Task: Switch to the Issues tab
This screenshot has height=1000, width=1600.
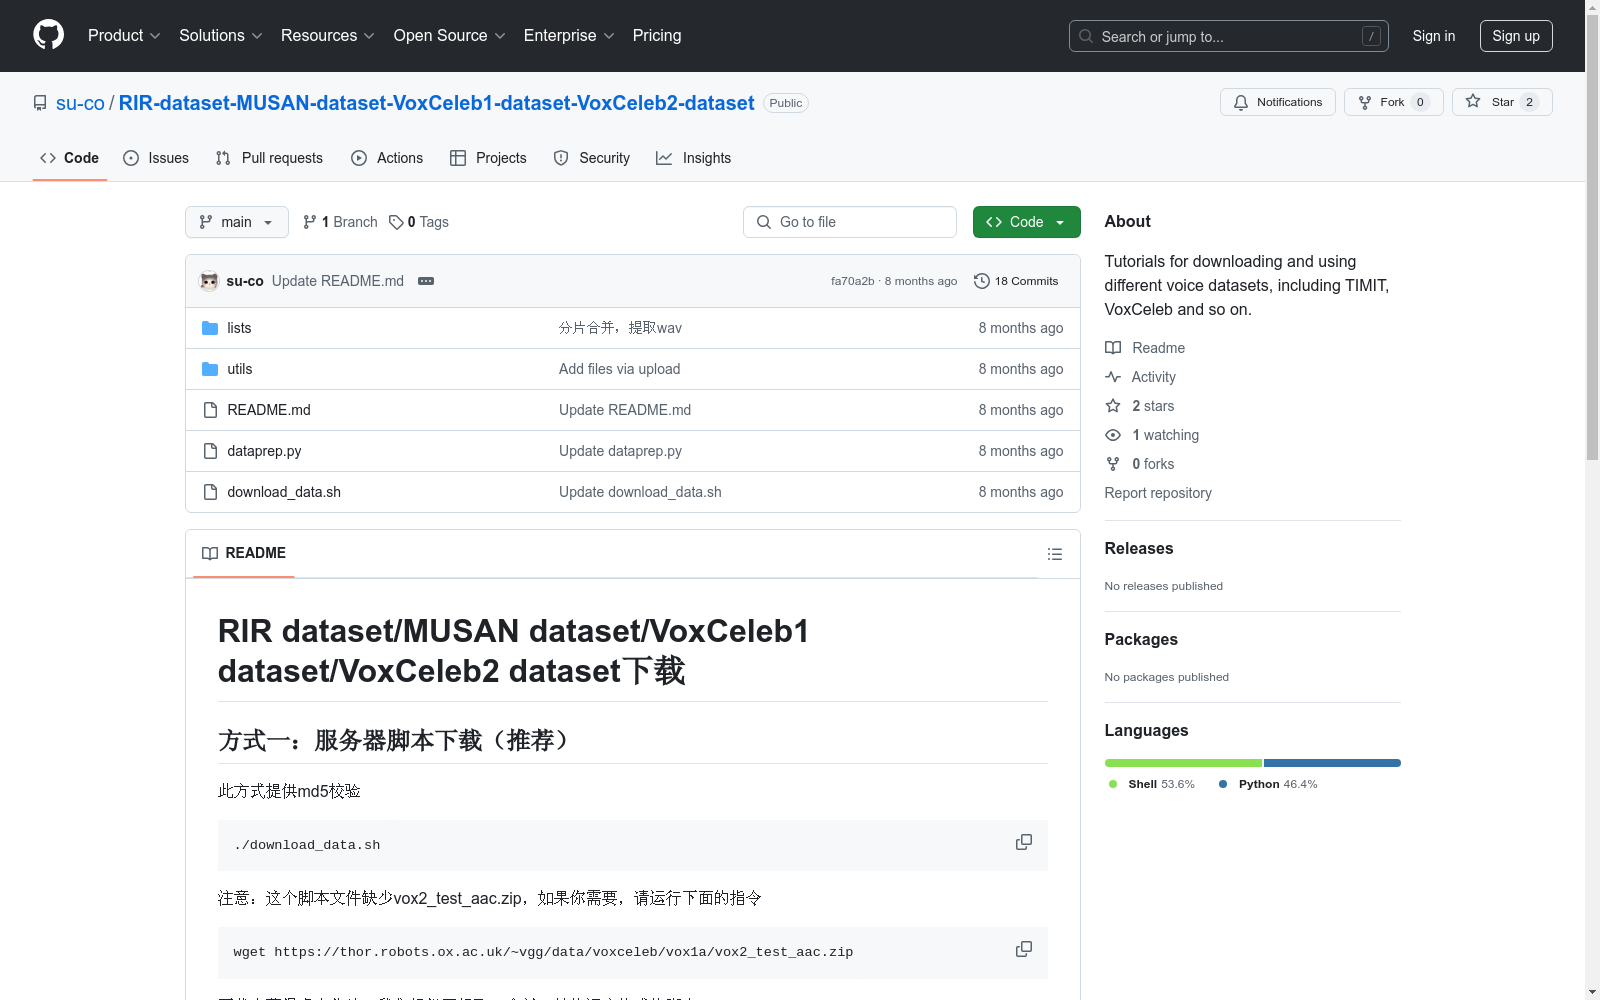Action: point(156,158)
